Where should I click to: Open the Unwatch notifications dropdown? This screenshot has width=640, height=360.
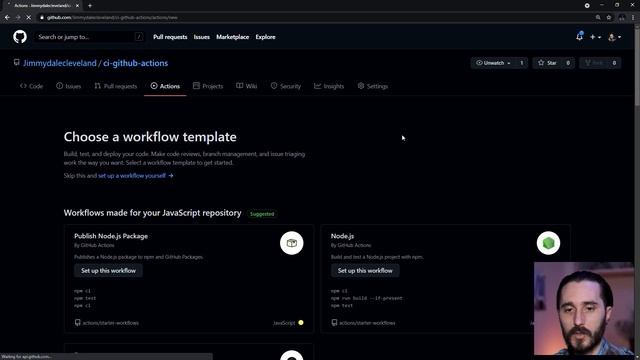[x=493, y=63]
